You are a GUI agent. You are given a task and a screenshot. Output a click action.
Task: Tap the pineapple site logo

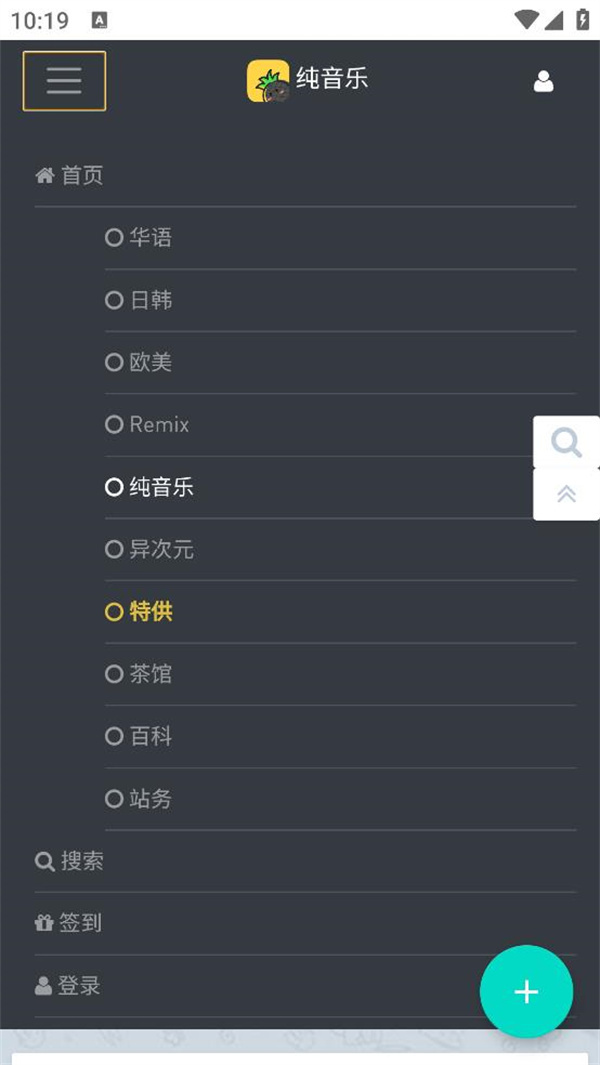click(268, 81)
